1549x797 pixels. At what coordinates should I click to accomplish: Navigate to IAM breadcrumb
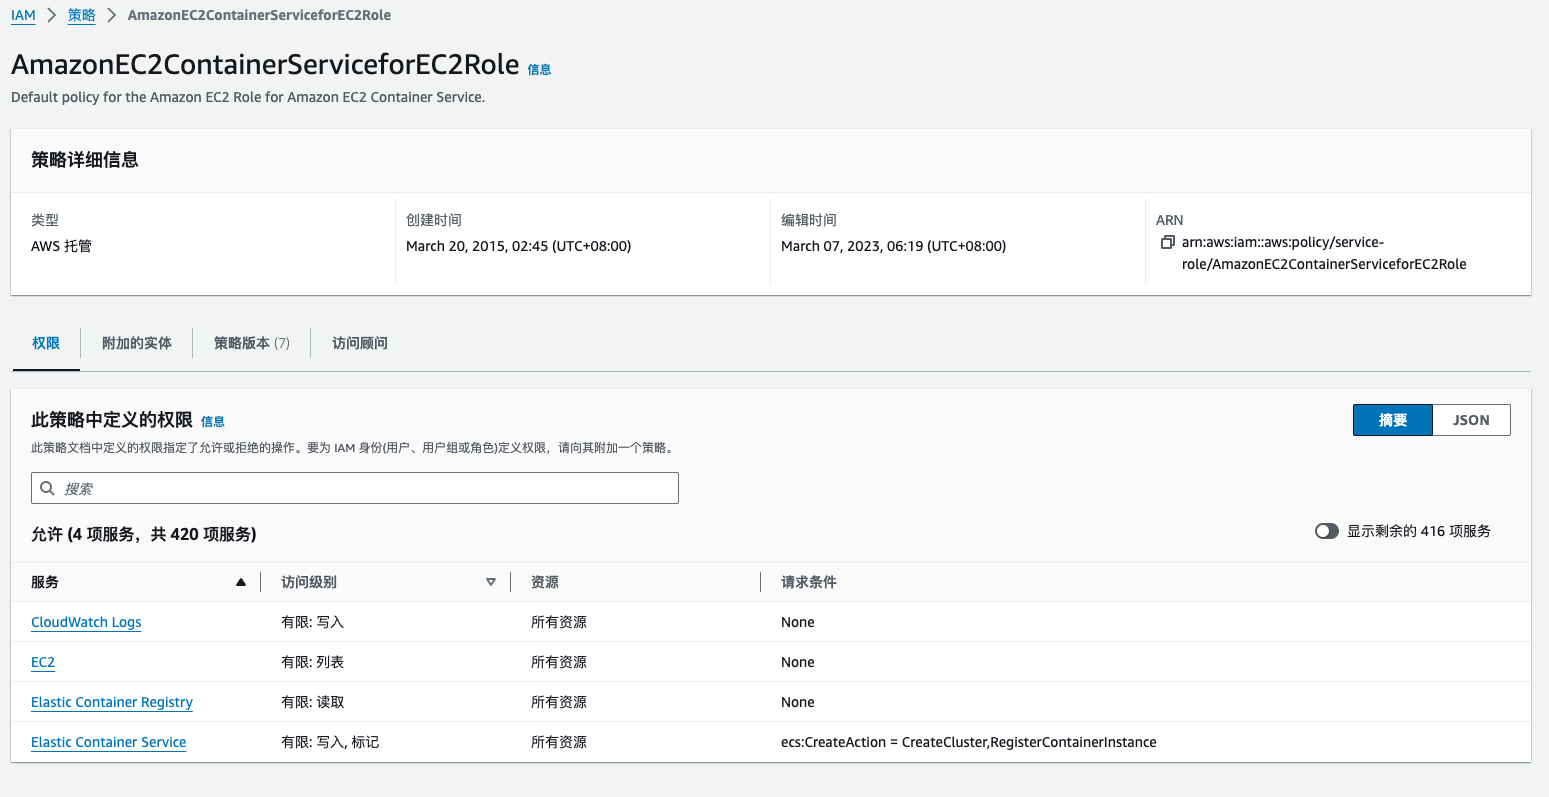click(x=23, y=15)
